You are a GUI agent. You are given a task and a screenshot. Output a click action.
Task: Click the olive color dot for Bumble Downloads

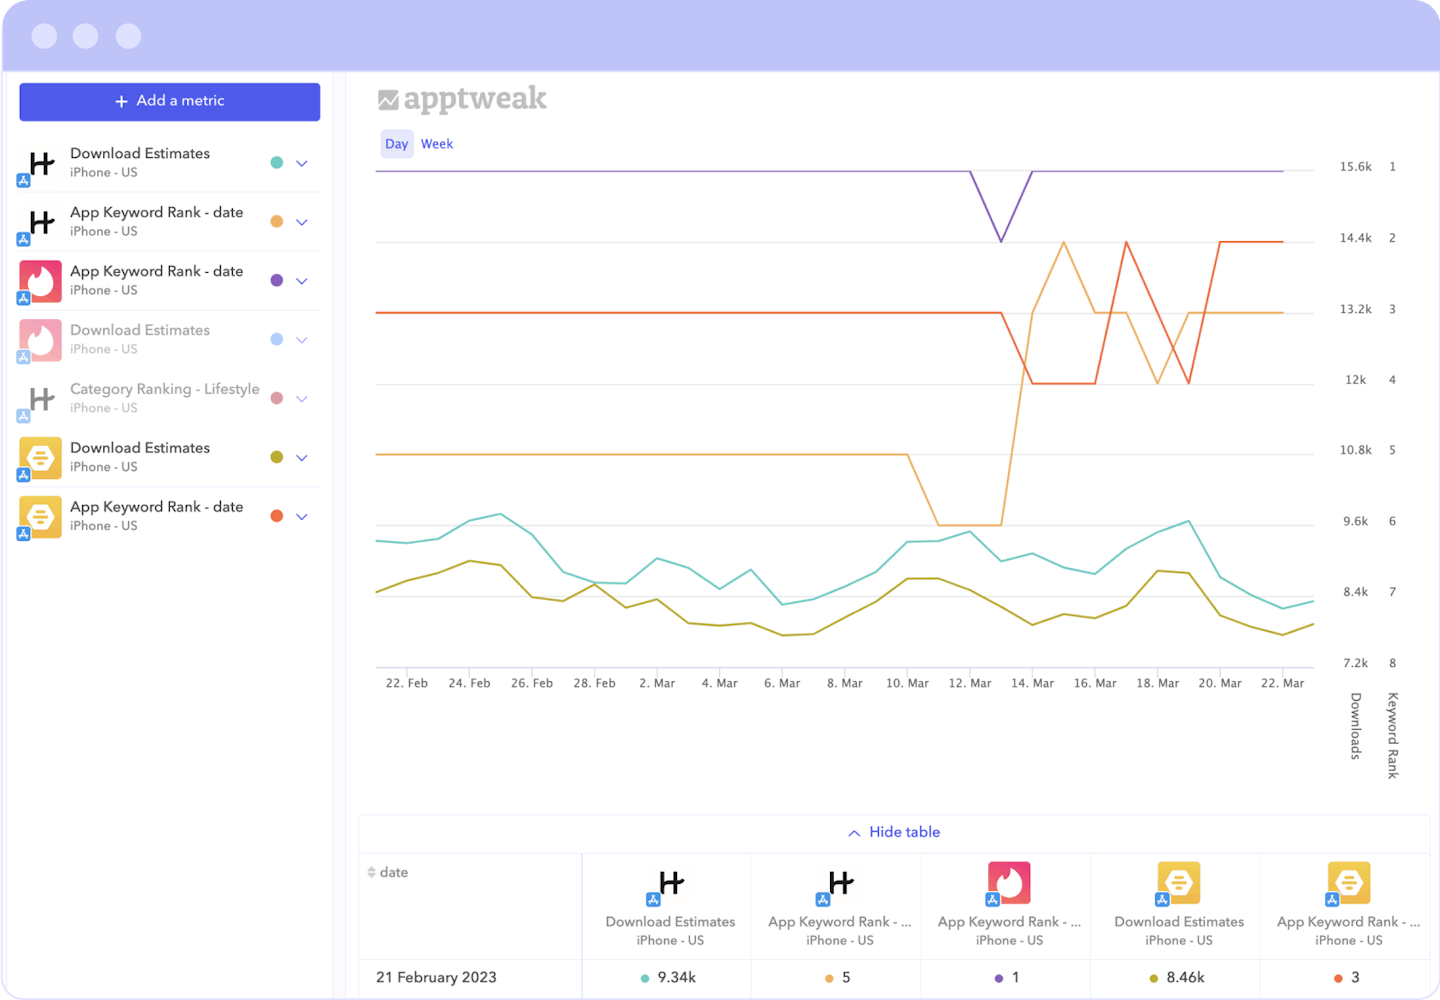coord(277,458)
